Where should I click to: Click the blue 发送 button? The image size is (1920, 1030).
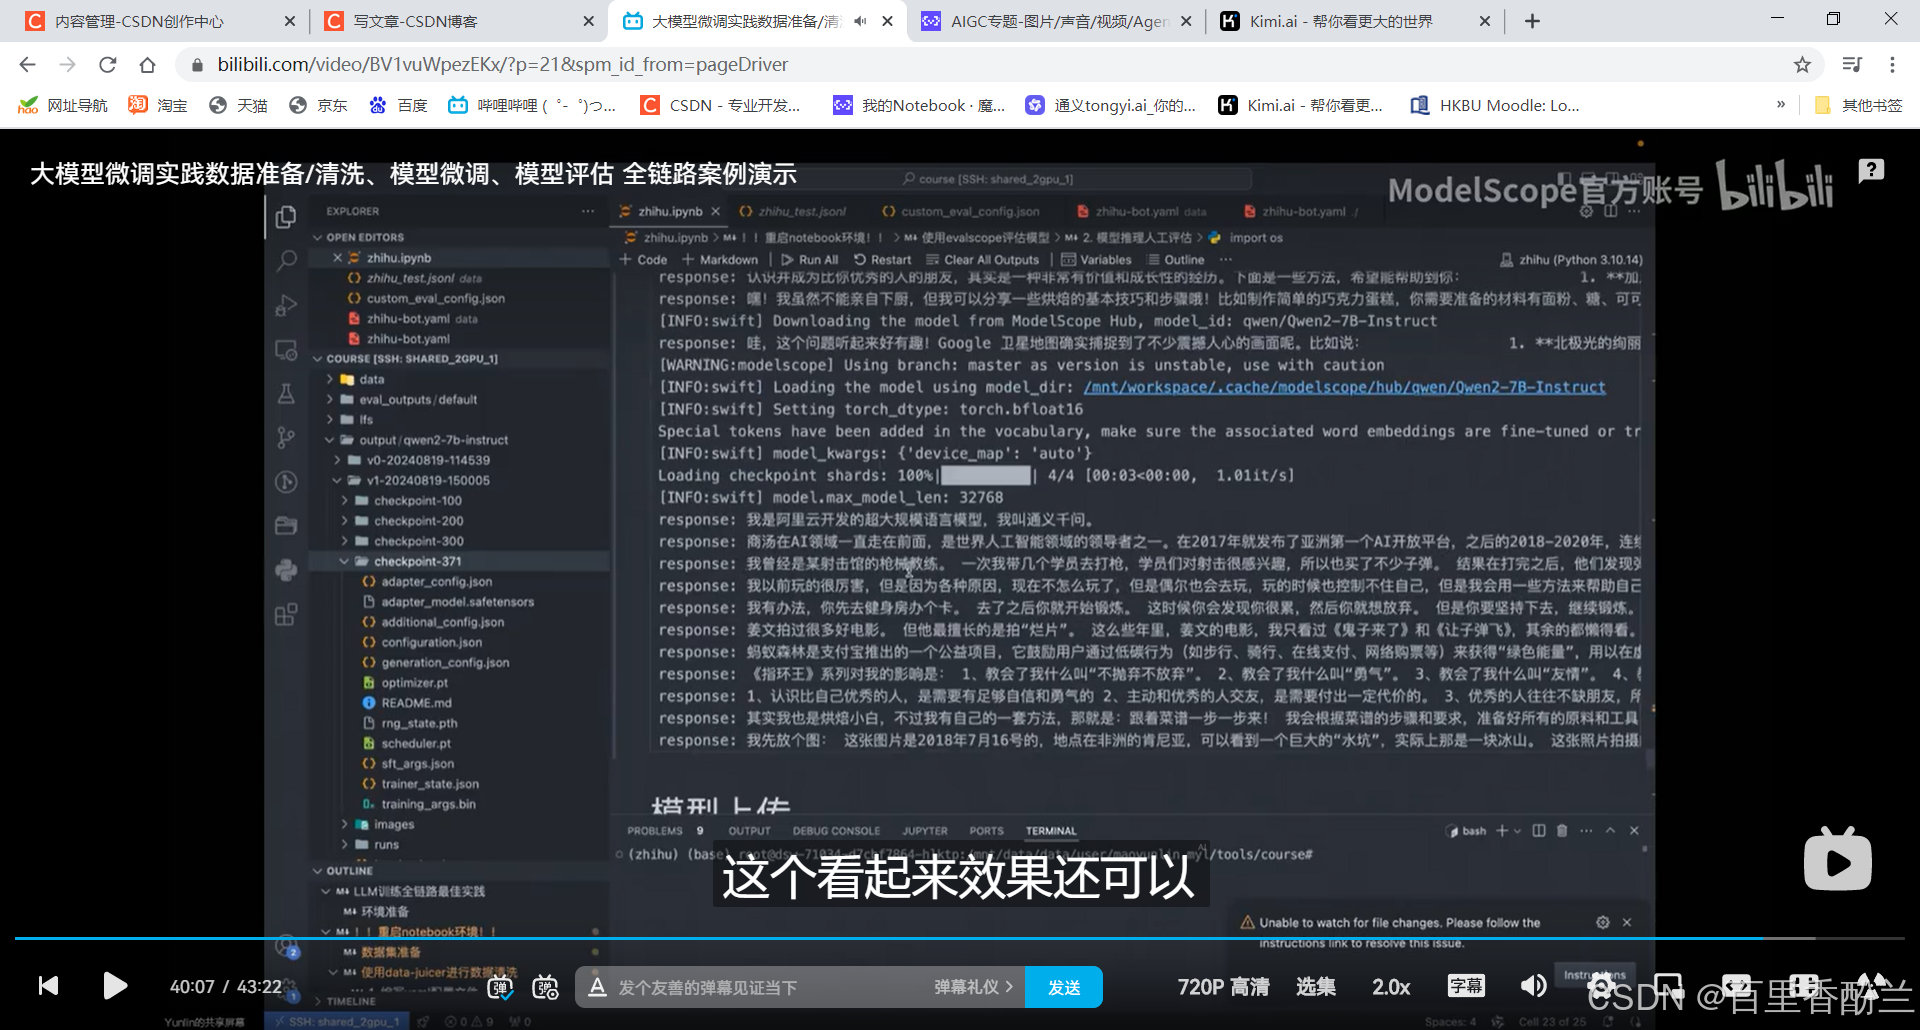[x=1064, y=988]
